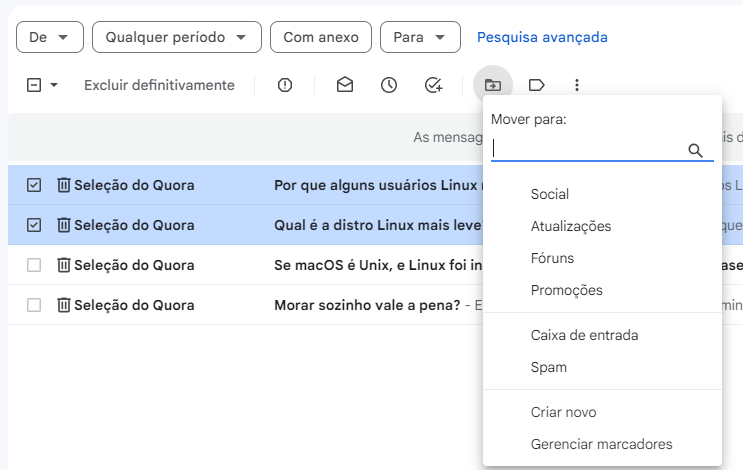The width and height of the screenshot is (743, 470).
Task: Toggle the Com anexo filter chip
Action: coord(321,37)
